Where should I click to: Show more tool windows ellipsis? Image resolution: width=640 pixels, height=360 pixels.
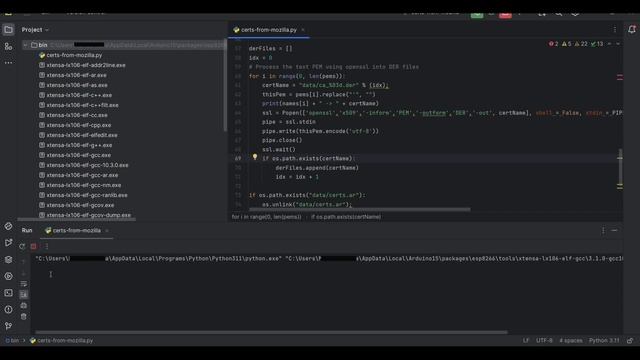click(8, 63)
